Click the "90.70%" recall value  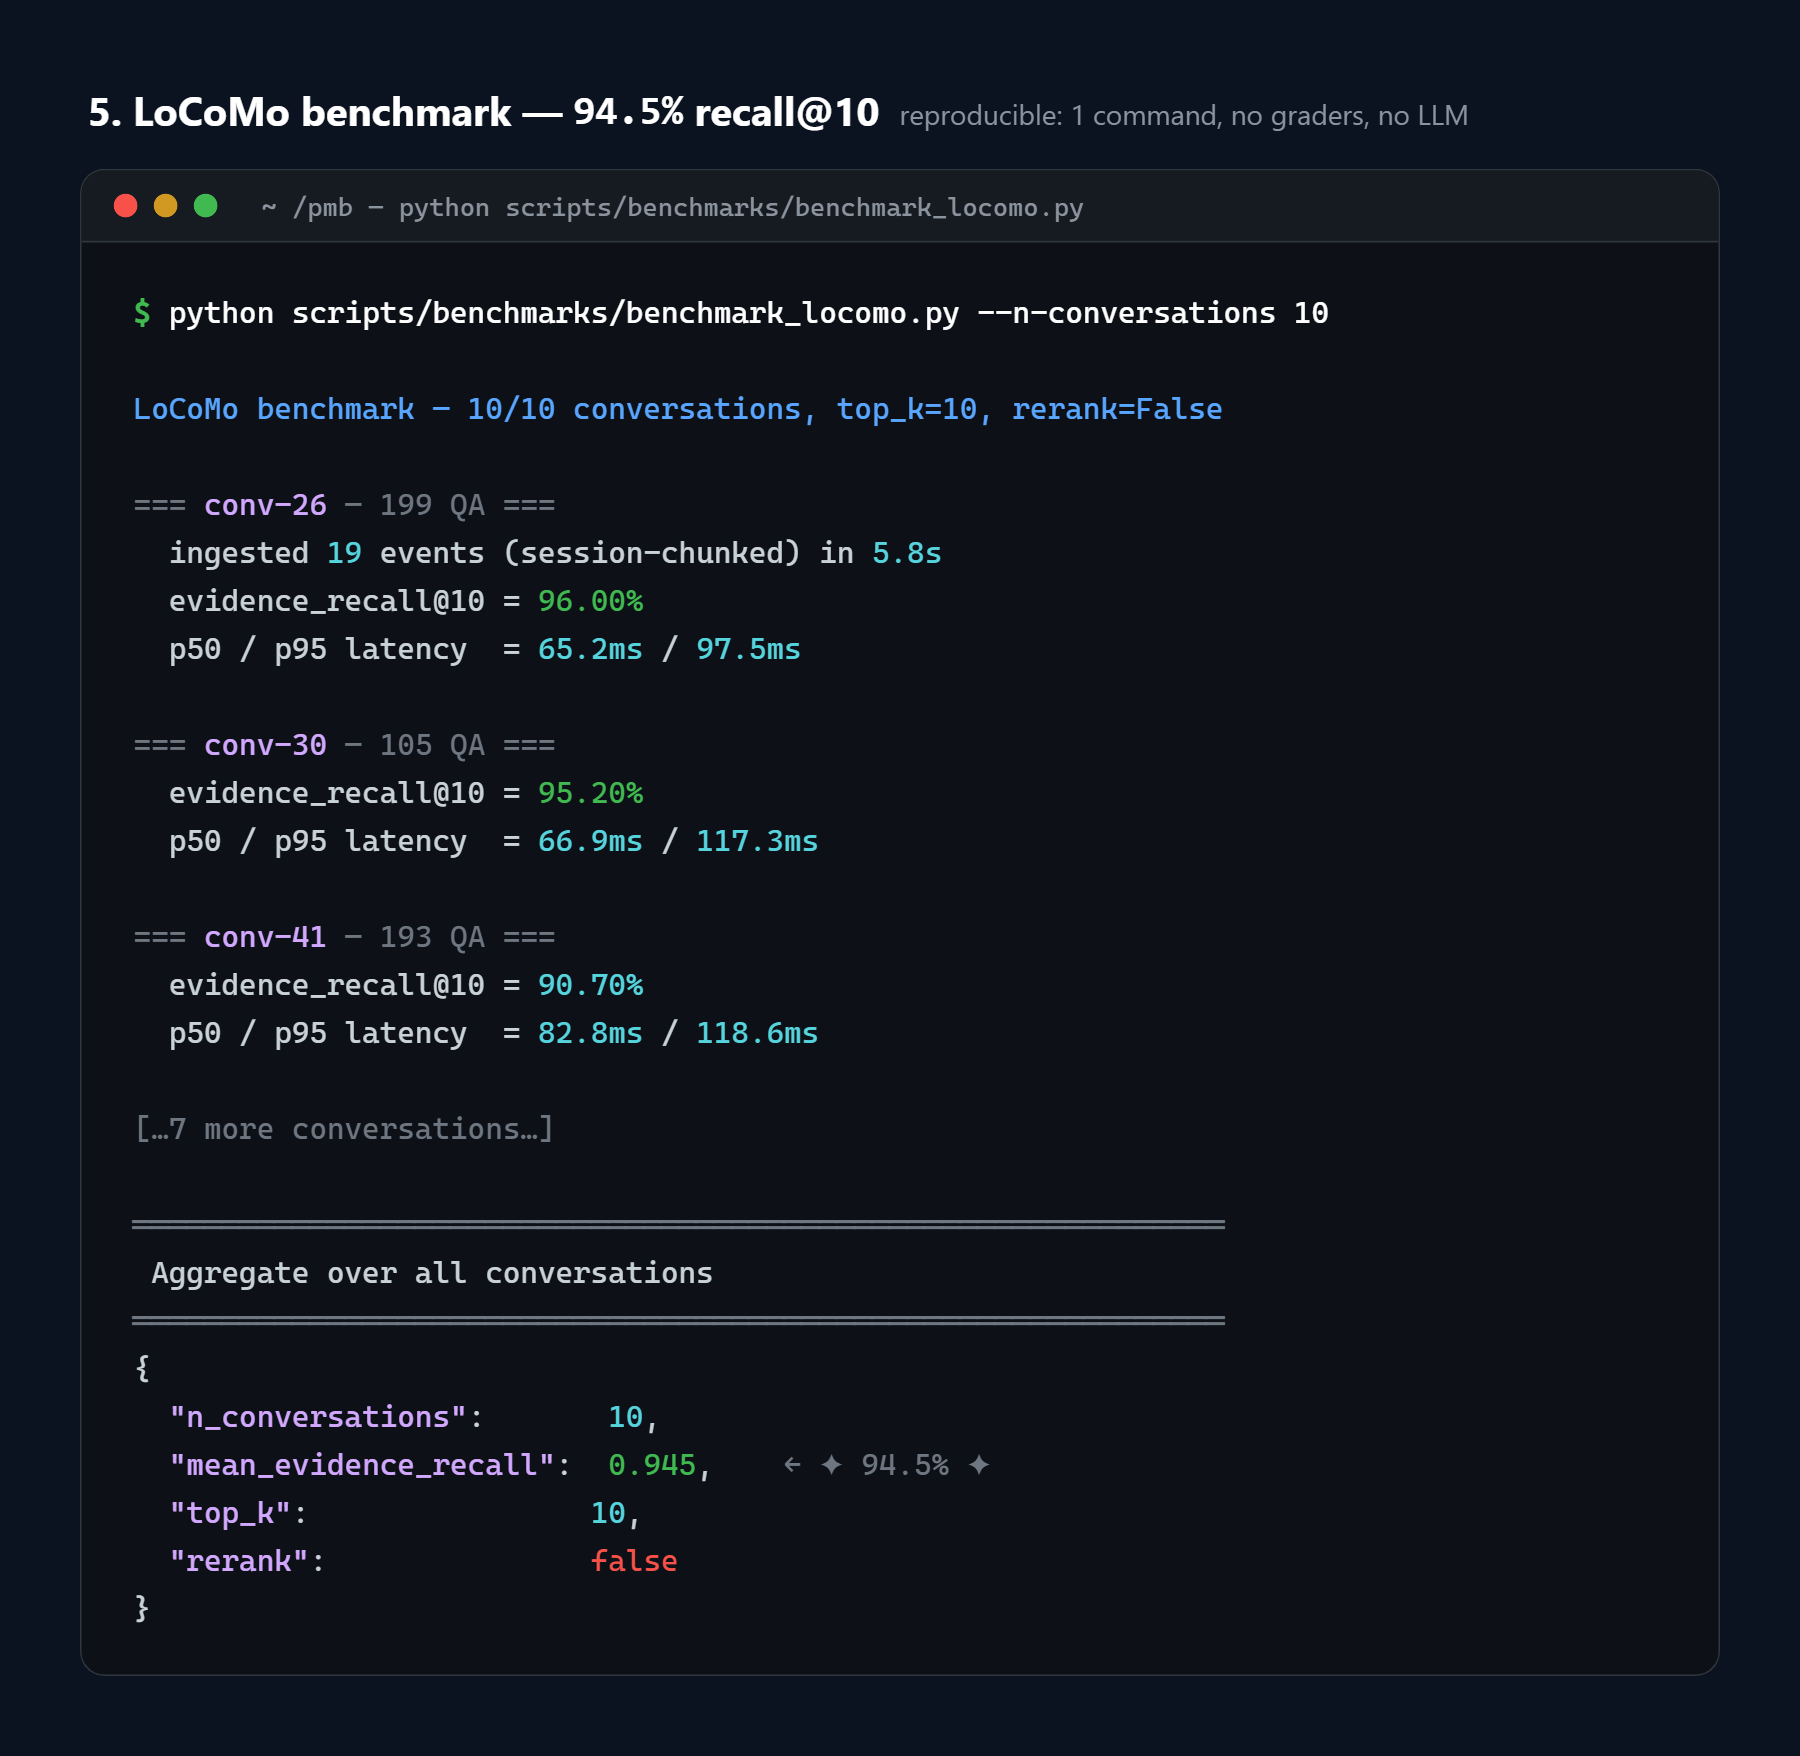(x=591, y=985)
